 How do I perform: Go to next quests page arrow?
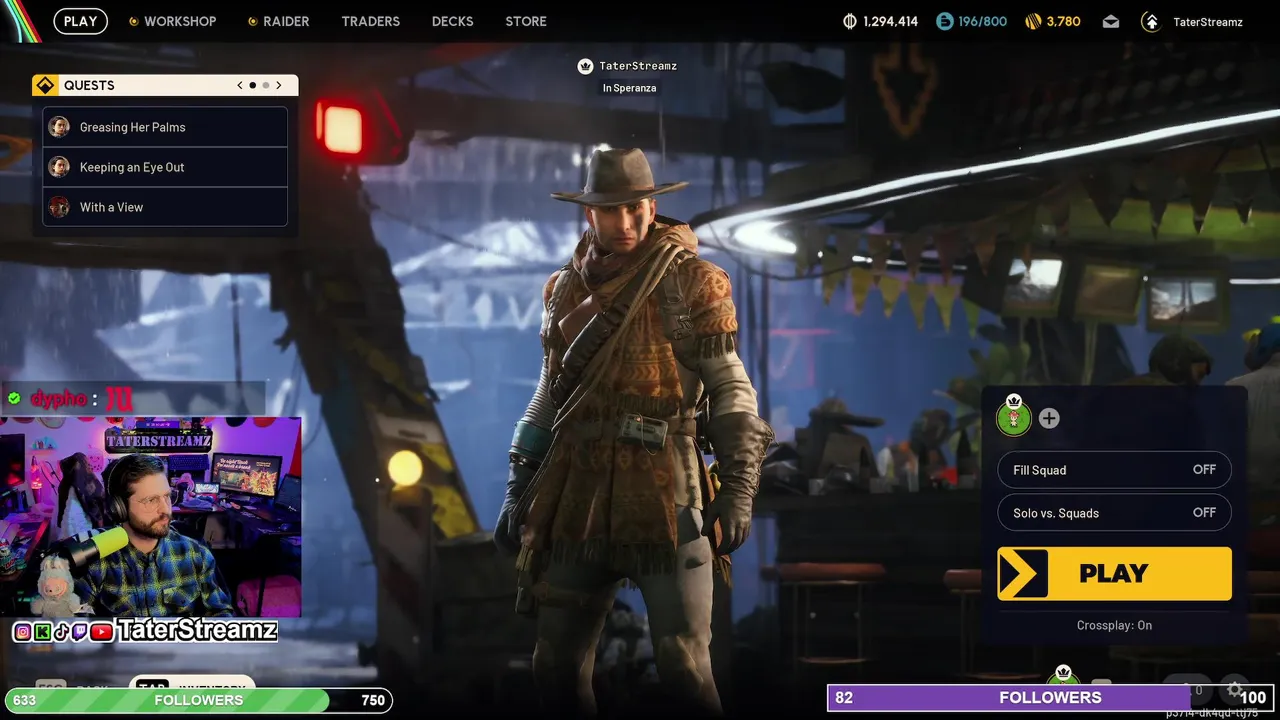coord(279,85)
